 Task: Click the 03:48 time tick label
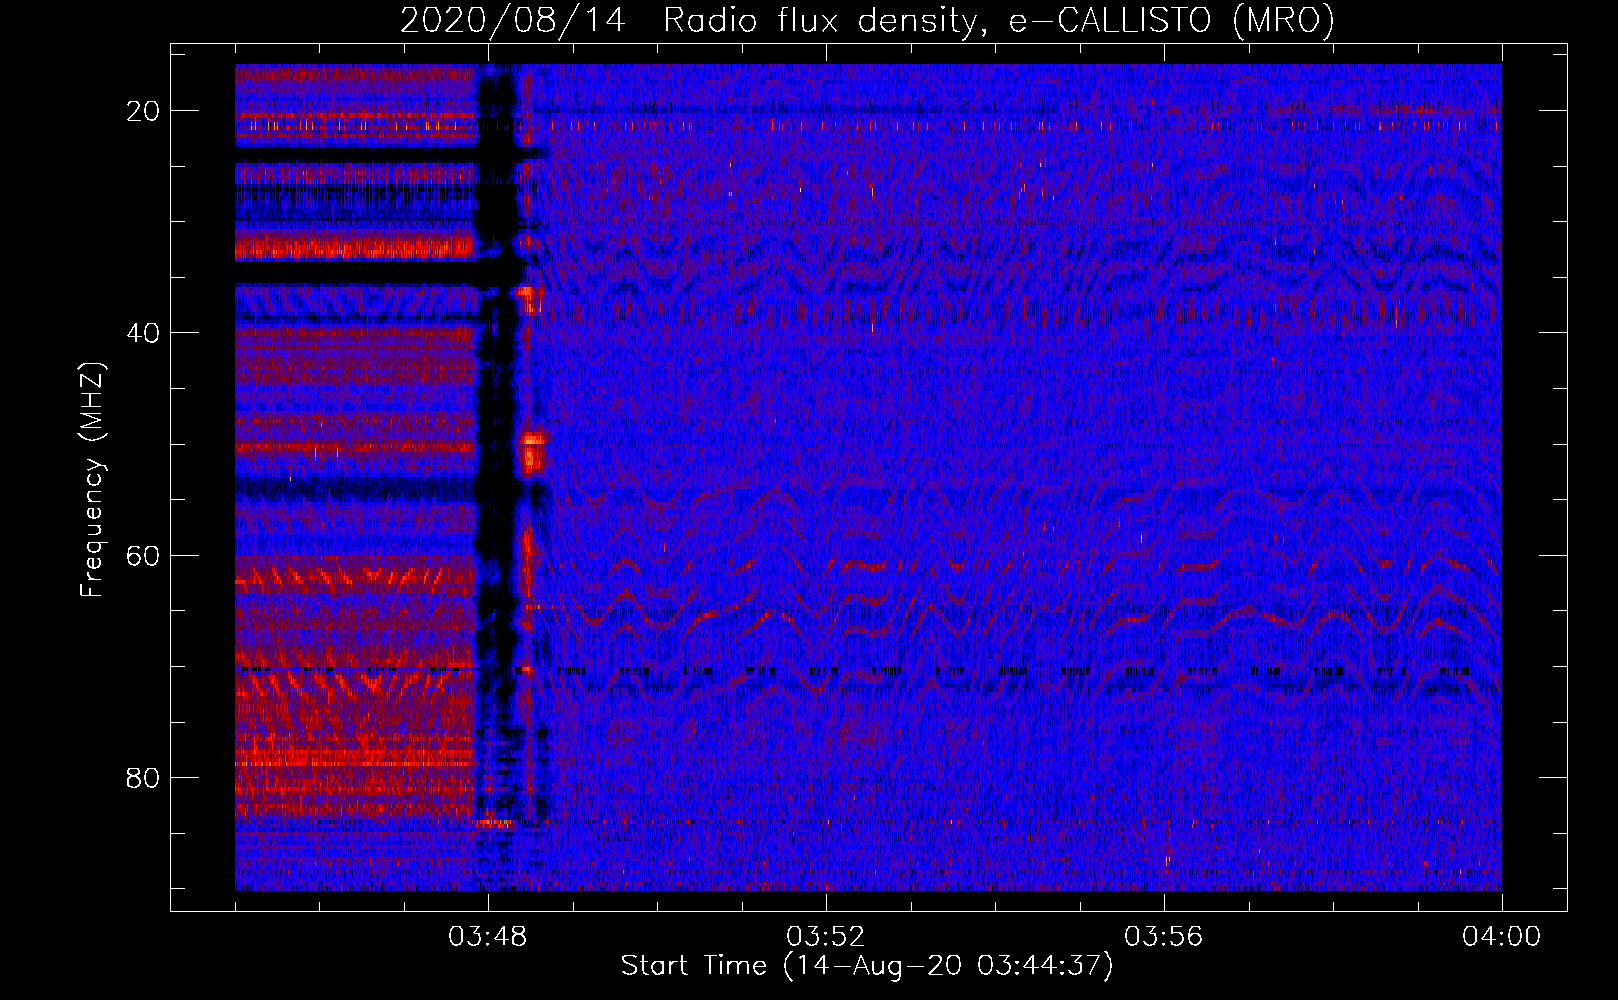(x=488, y=937)
